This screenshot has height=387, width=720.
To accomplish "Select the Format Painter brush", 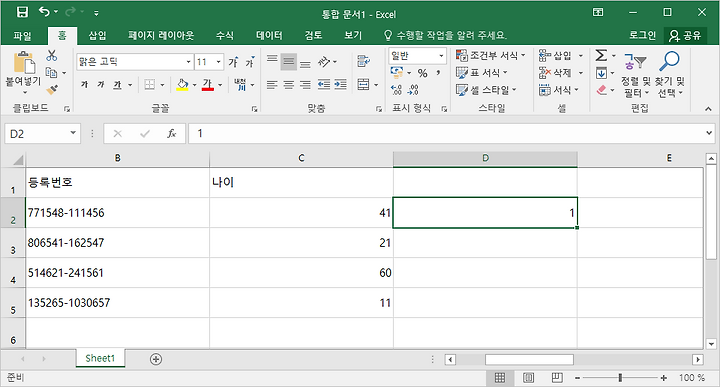I will tap(52, 90).
